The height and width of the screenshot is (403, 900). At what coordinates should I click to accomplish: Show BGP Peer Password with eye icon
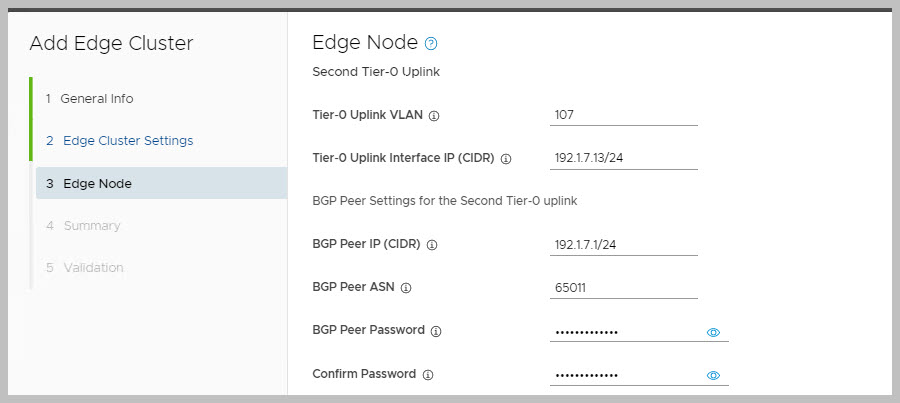pyautogui.click(x=713, y=332)
